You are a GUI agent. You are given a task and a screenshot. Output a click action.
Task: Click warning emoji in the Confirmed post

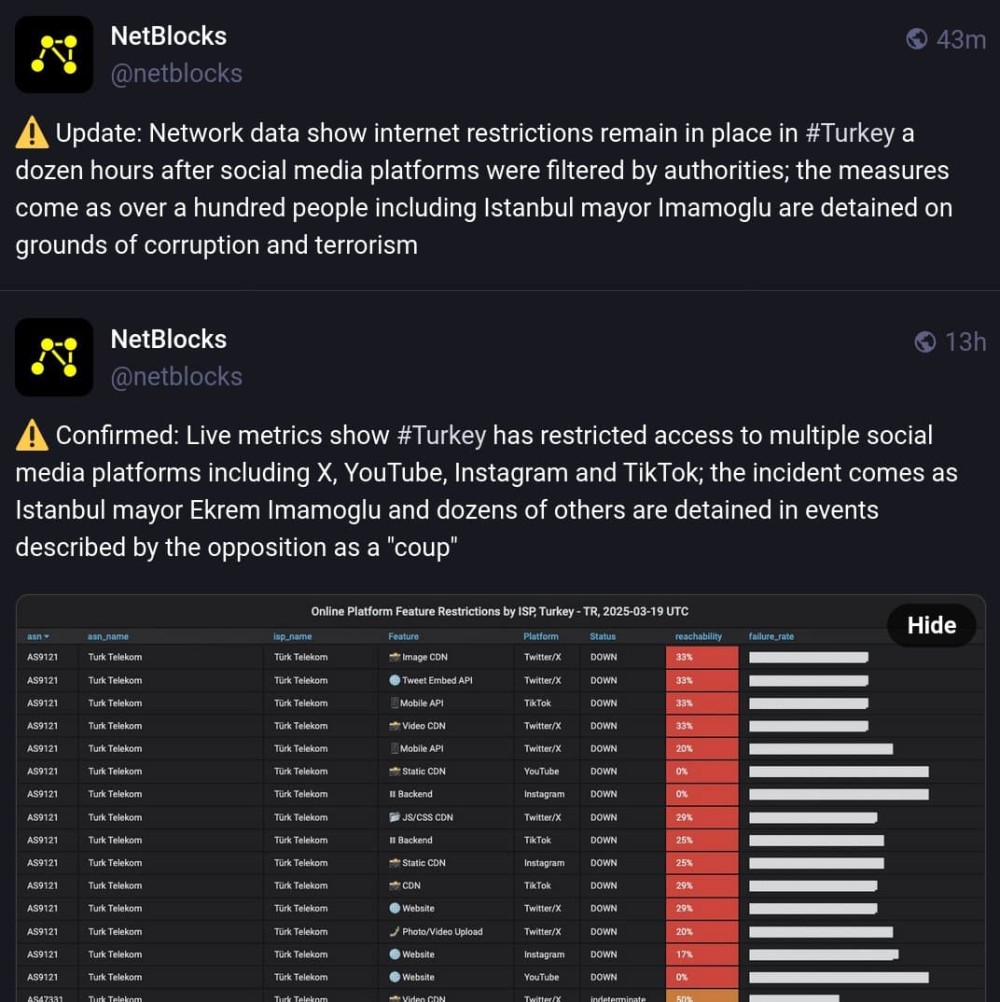(x=32, y=436)
